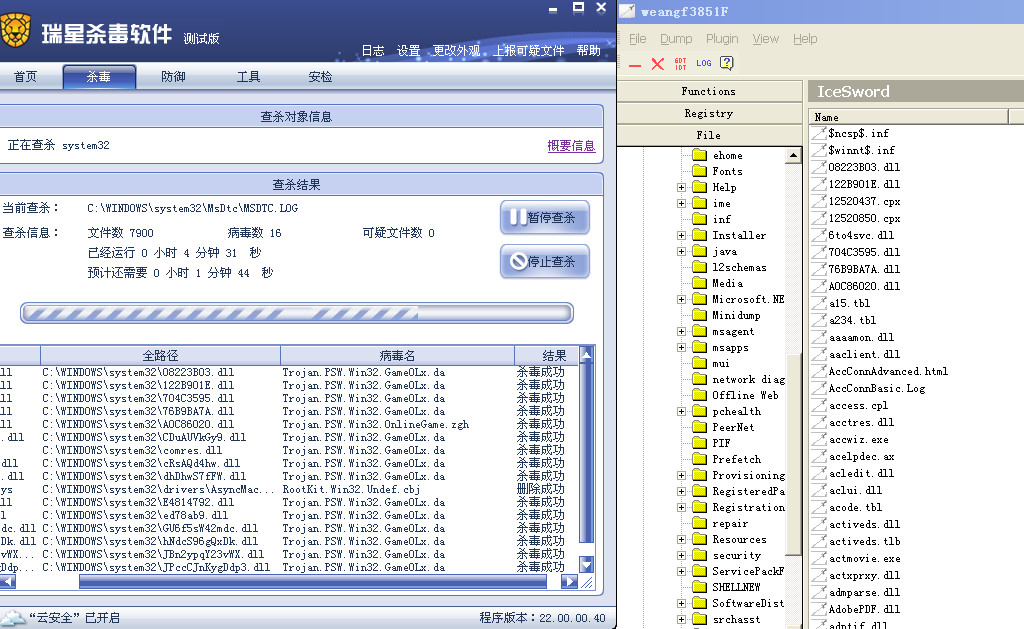
Task: Expand the msagent folder node
Action: 682,331
